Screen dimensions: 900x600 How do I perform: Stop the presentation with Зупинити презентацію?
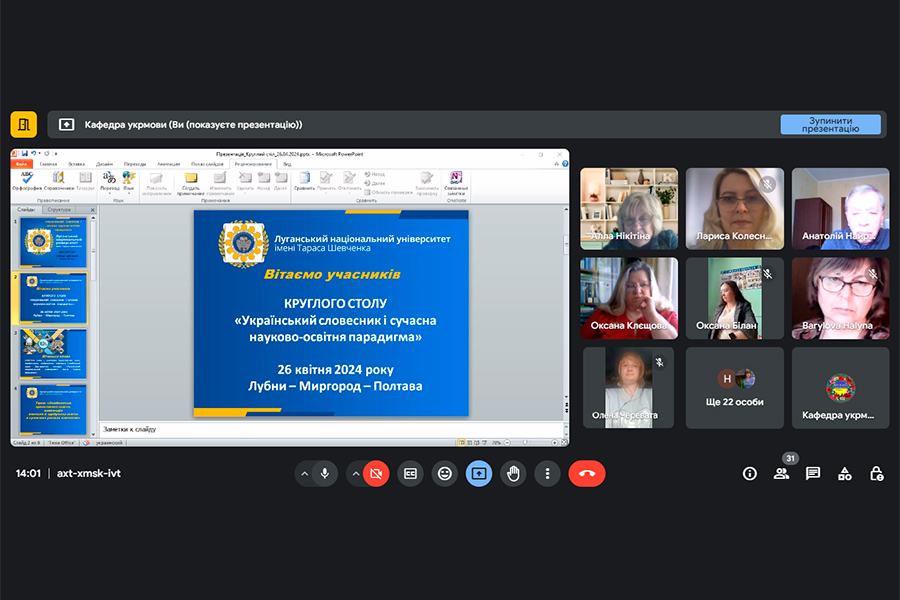point(831,125)
